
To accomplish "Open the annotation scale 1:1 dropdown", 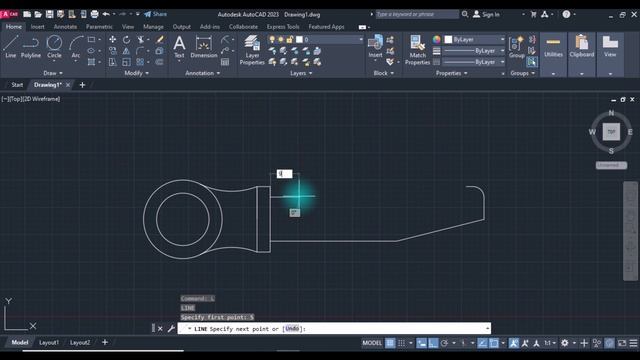I will (x=550, y=343).
